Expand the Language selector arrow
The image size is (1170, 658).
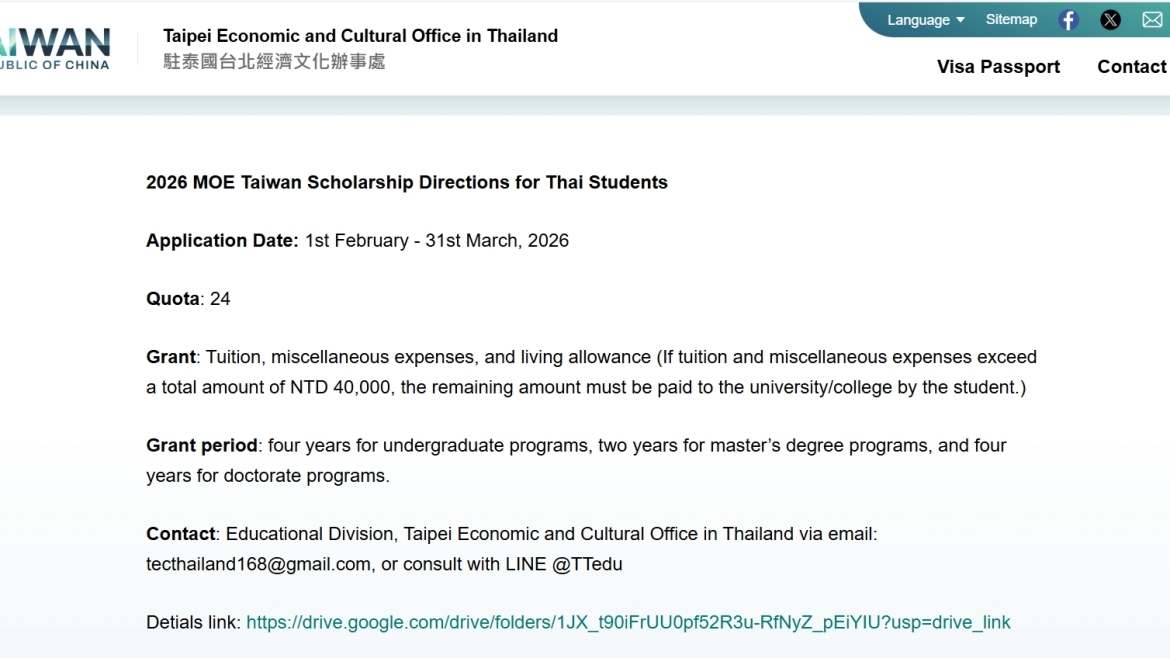coord(958,20)
